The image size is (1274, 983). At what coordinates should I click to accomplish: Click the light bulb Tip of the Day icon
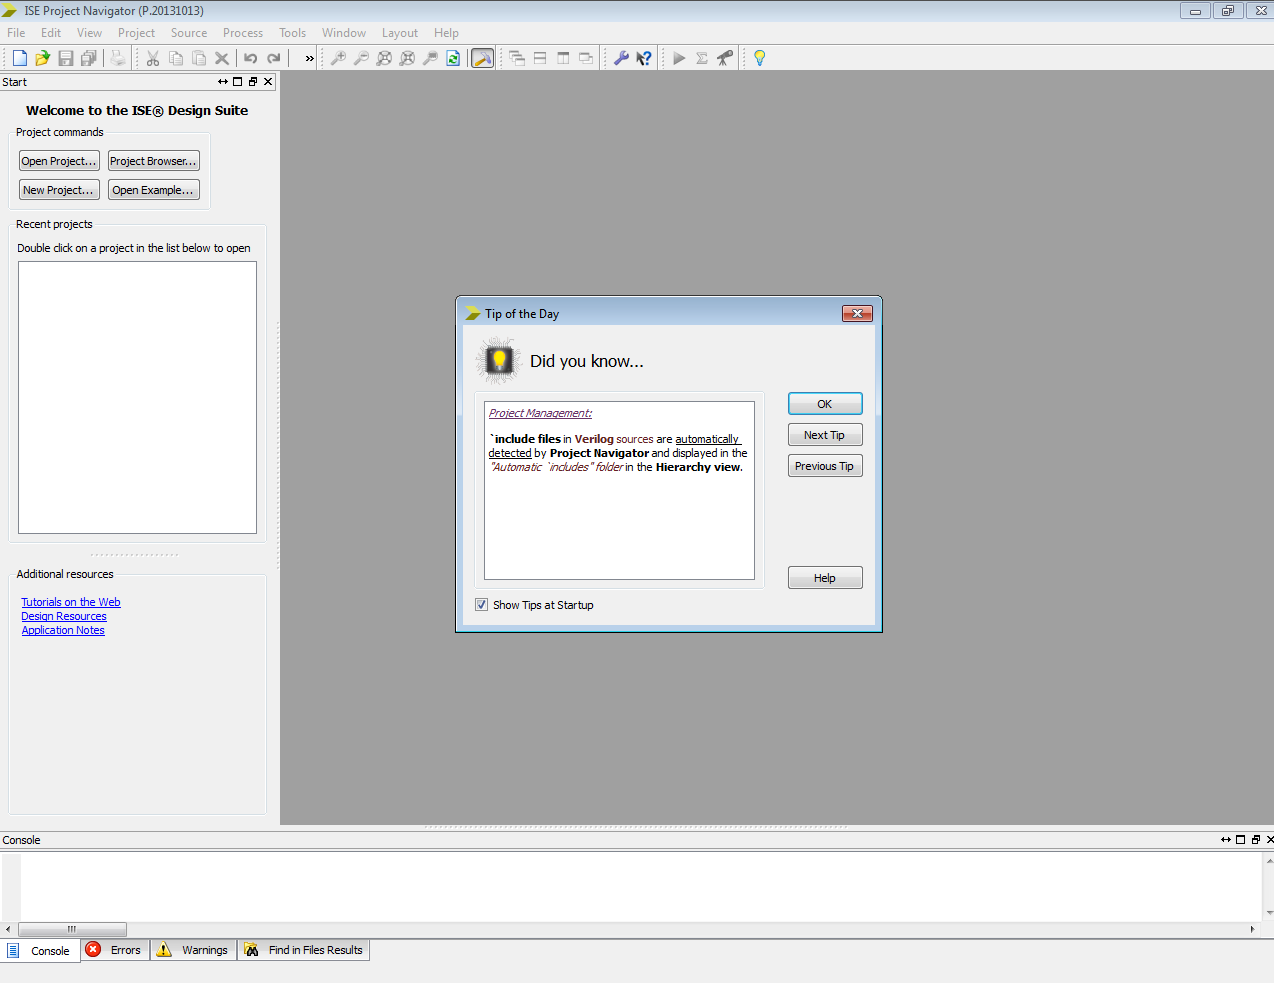[x=760, y=58]
